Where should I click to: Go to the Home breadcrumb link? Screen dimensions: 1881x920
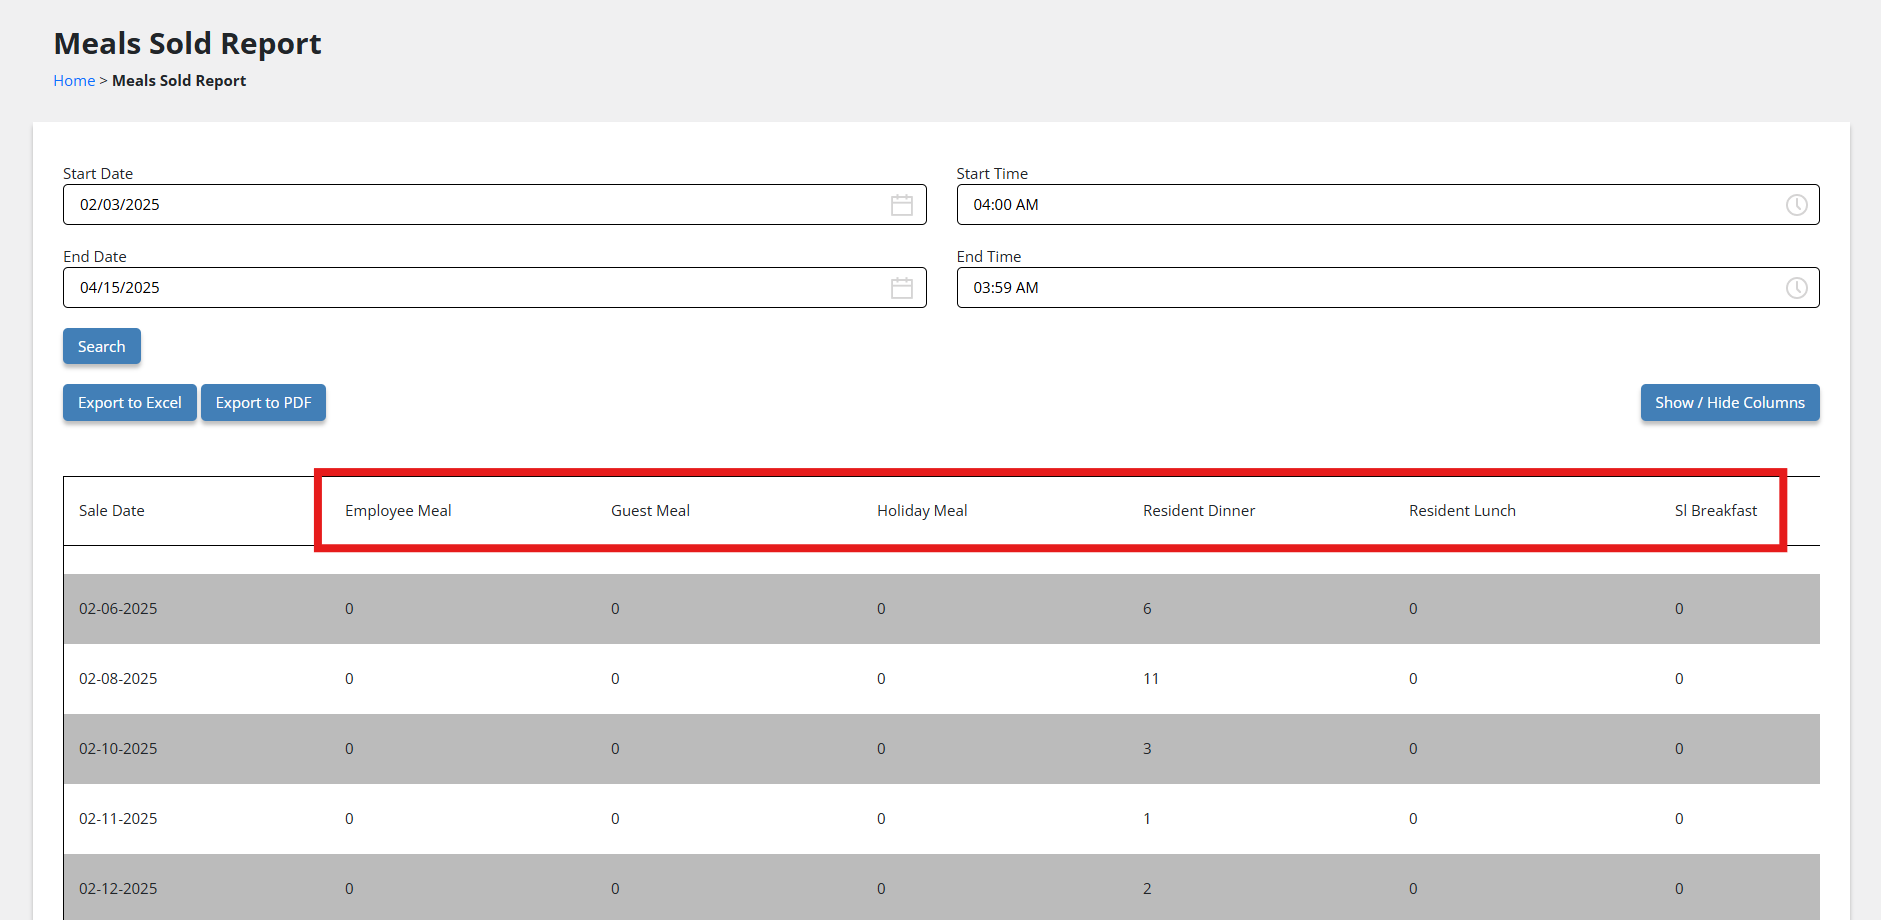(x=74, y=81)
